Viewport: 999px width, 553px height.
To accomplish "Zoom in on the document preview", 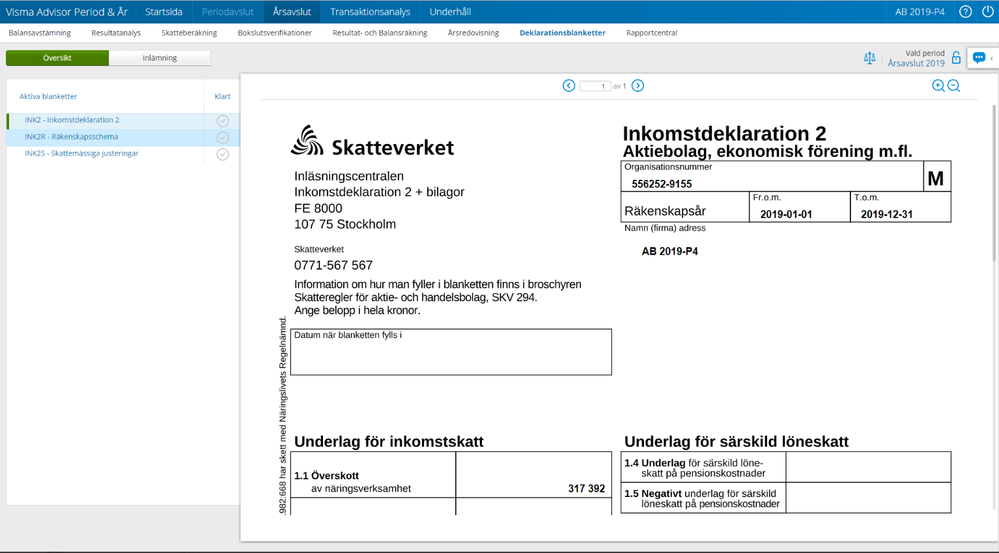I will coord(938,86).
